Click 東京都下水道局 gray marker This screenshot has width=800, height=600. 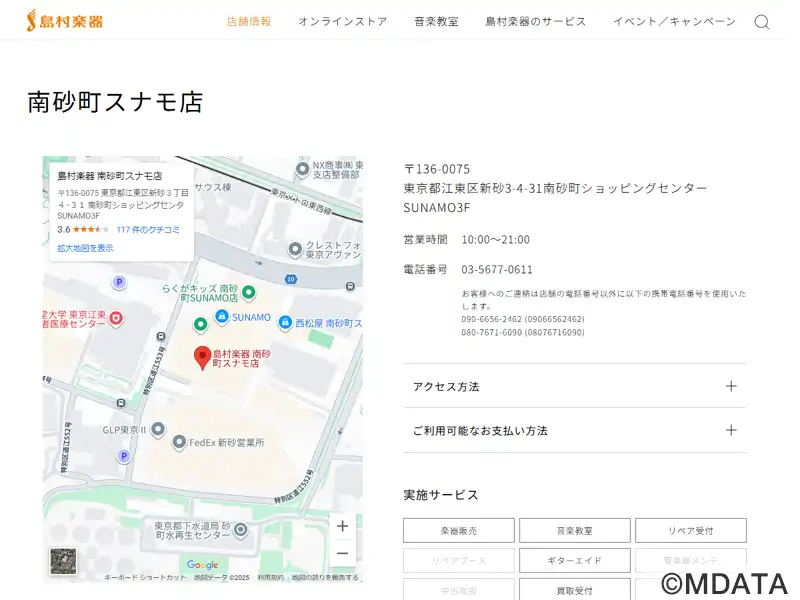point(240,530)
